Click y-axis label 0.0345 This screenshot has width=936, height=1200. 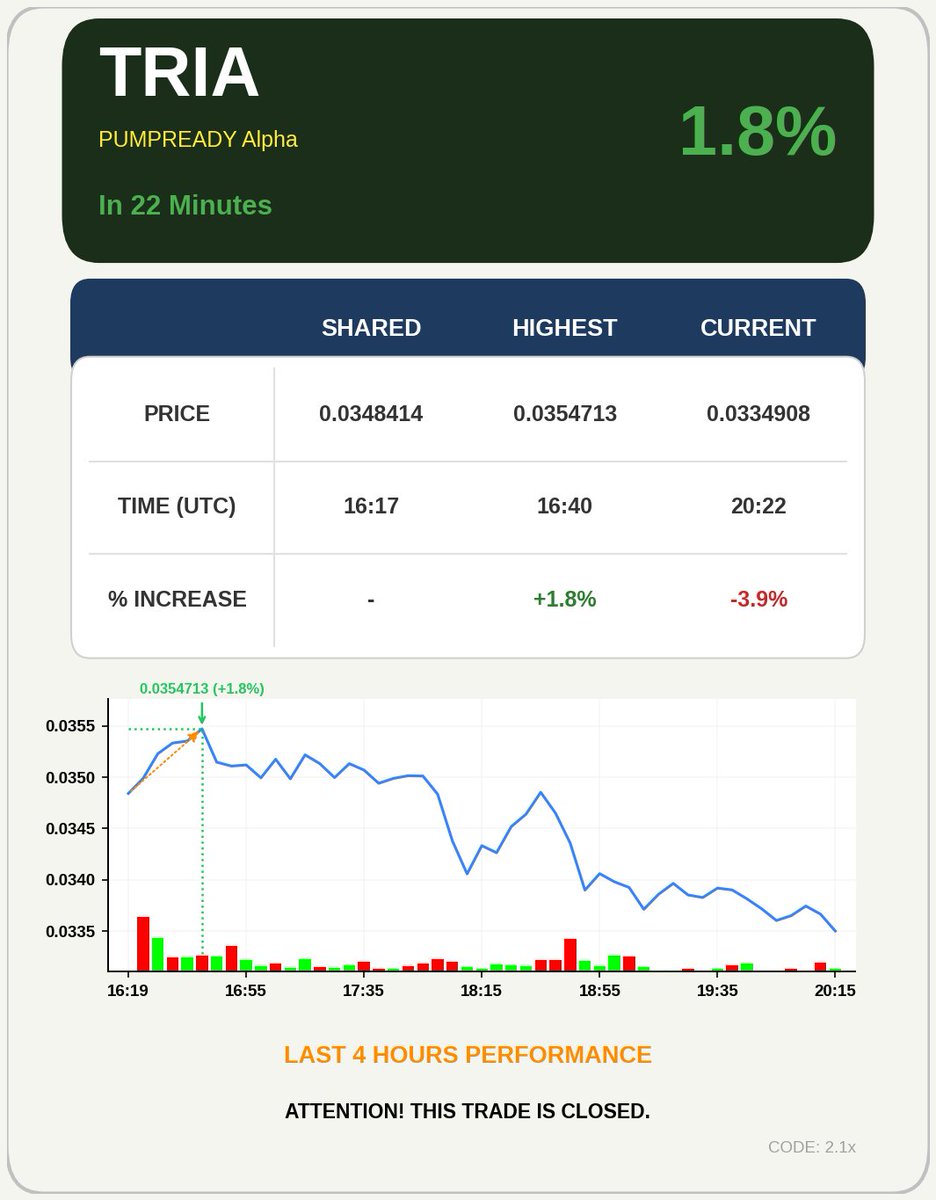71,829
